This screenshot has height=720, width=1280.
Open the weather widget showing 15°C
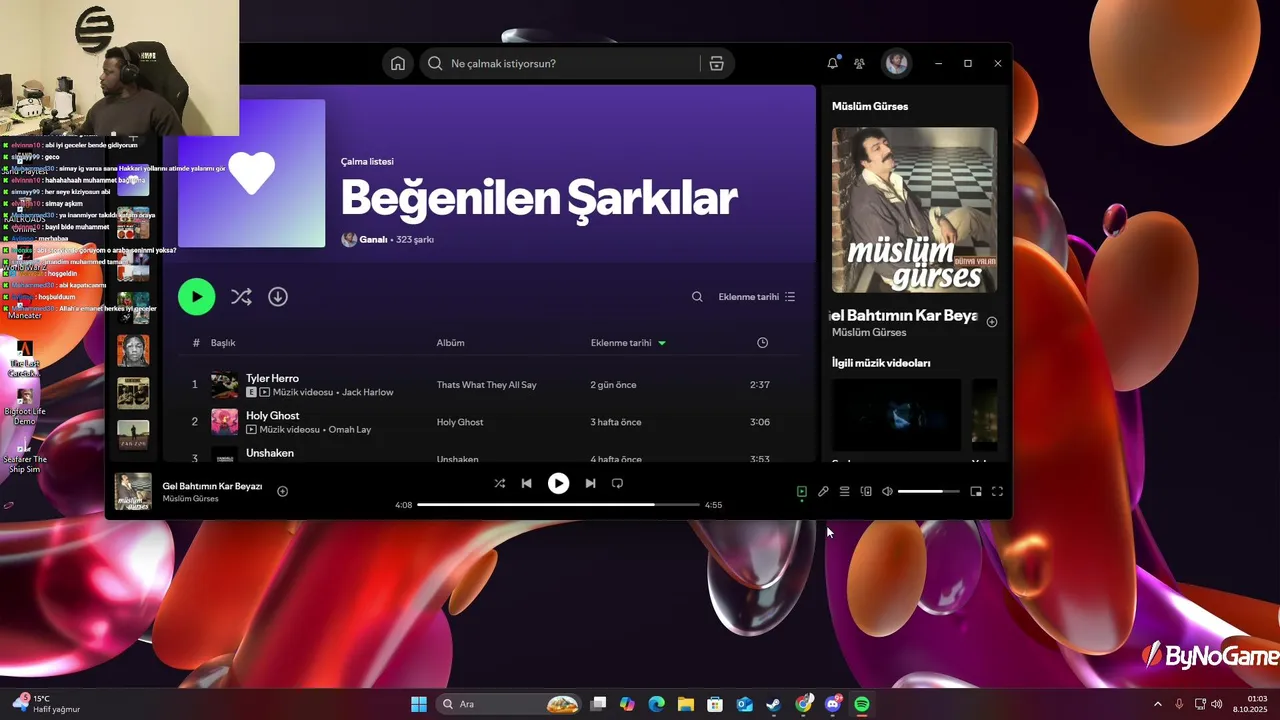[x=45, y=704]
